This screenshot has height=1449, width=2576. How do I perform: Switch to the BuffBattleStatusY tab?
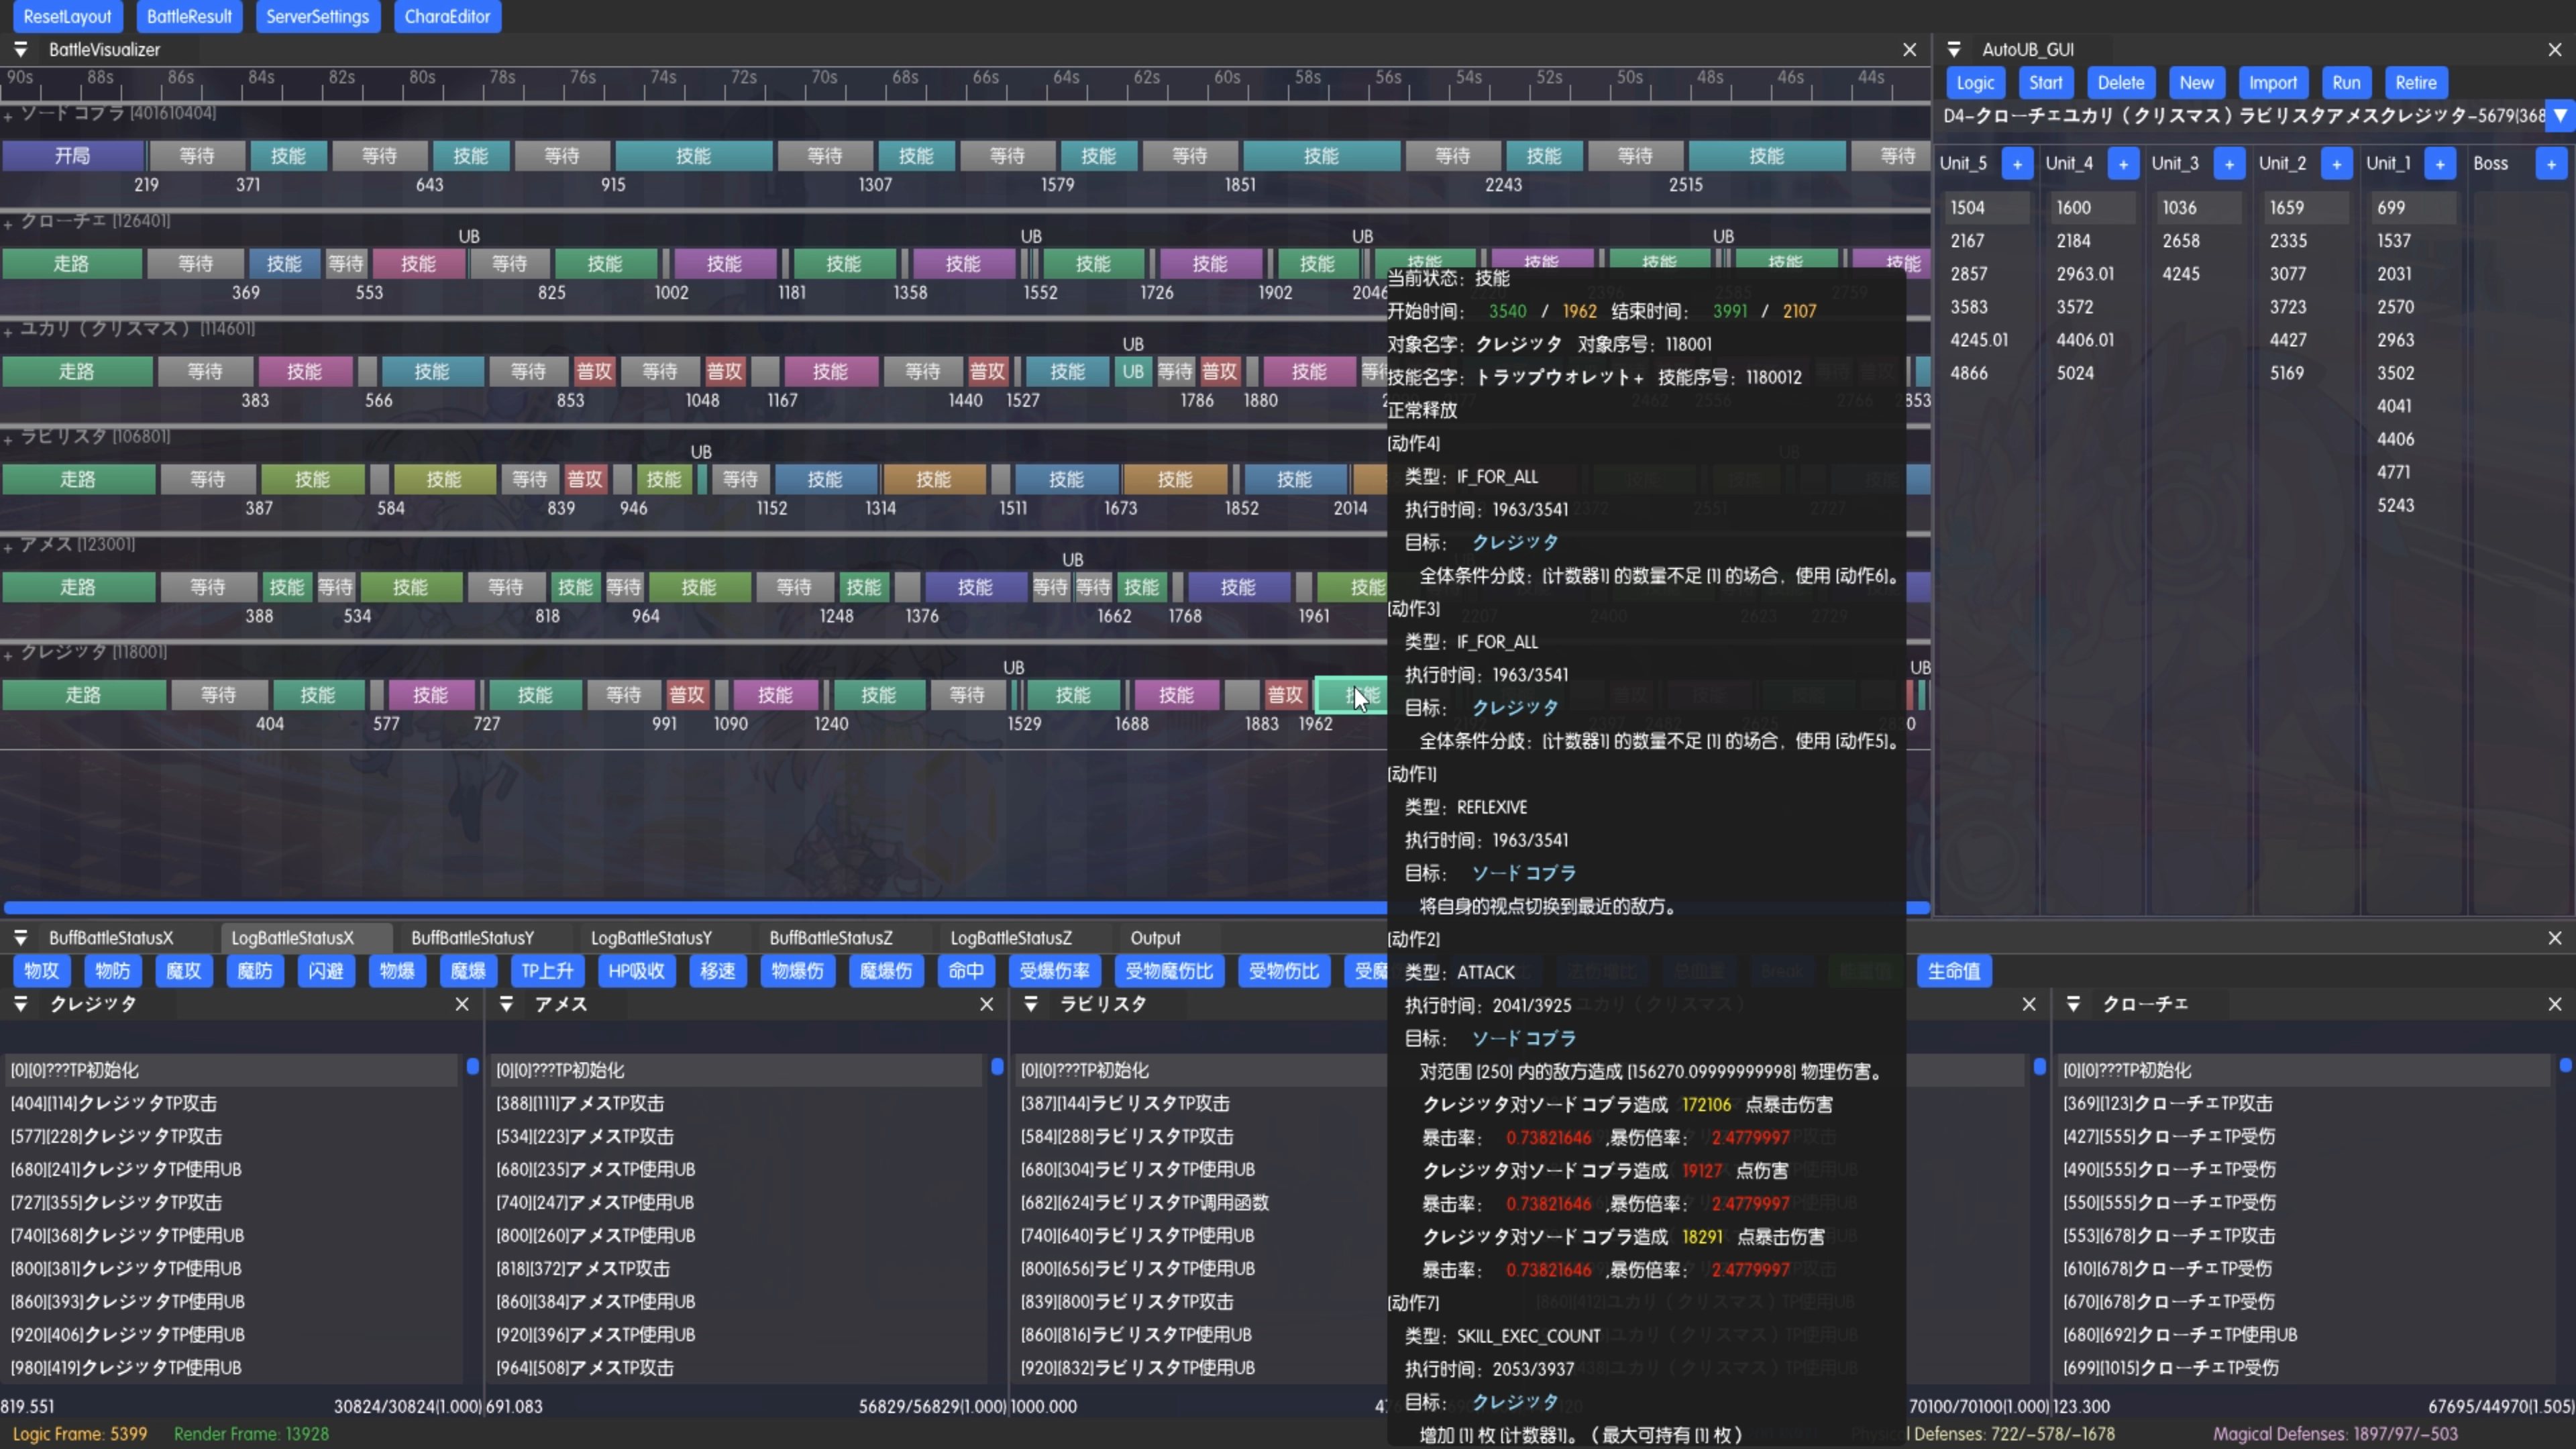pyautogui.click(x=472, y=938)
